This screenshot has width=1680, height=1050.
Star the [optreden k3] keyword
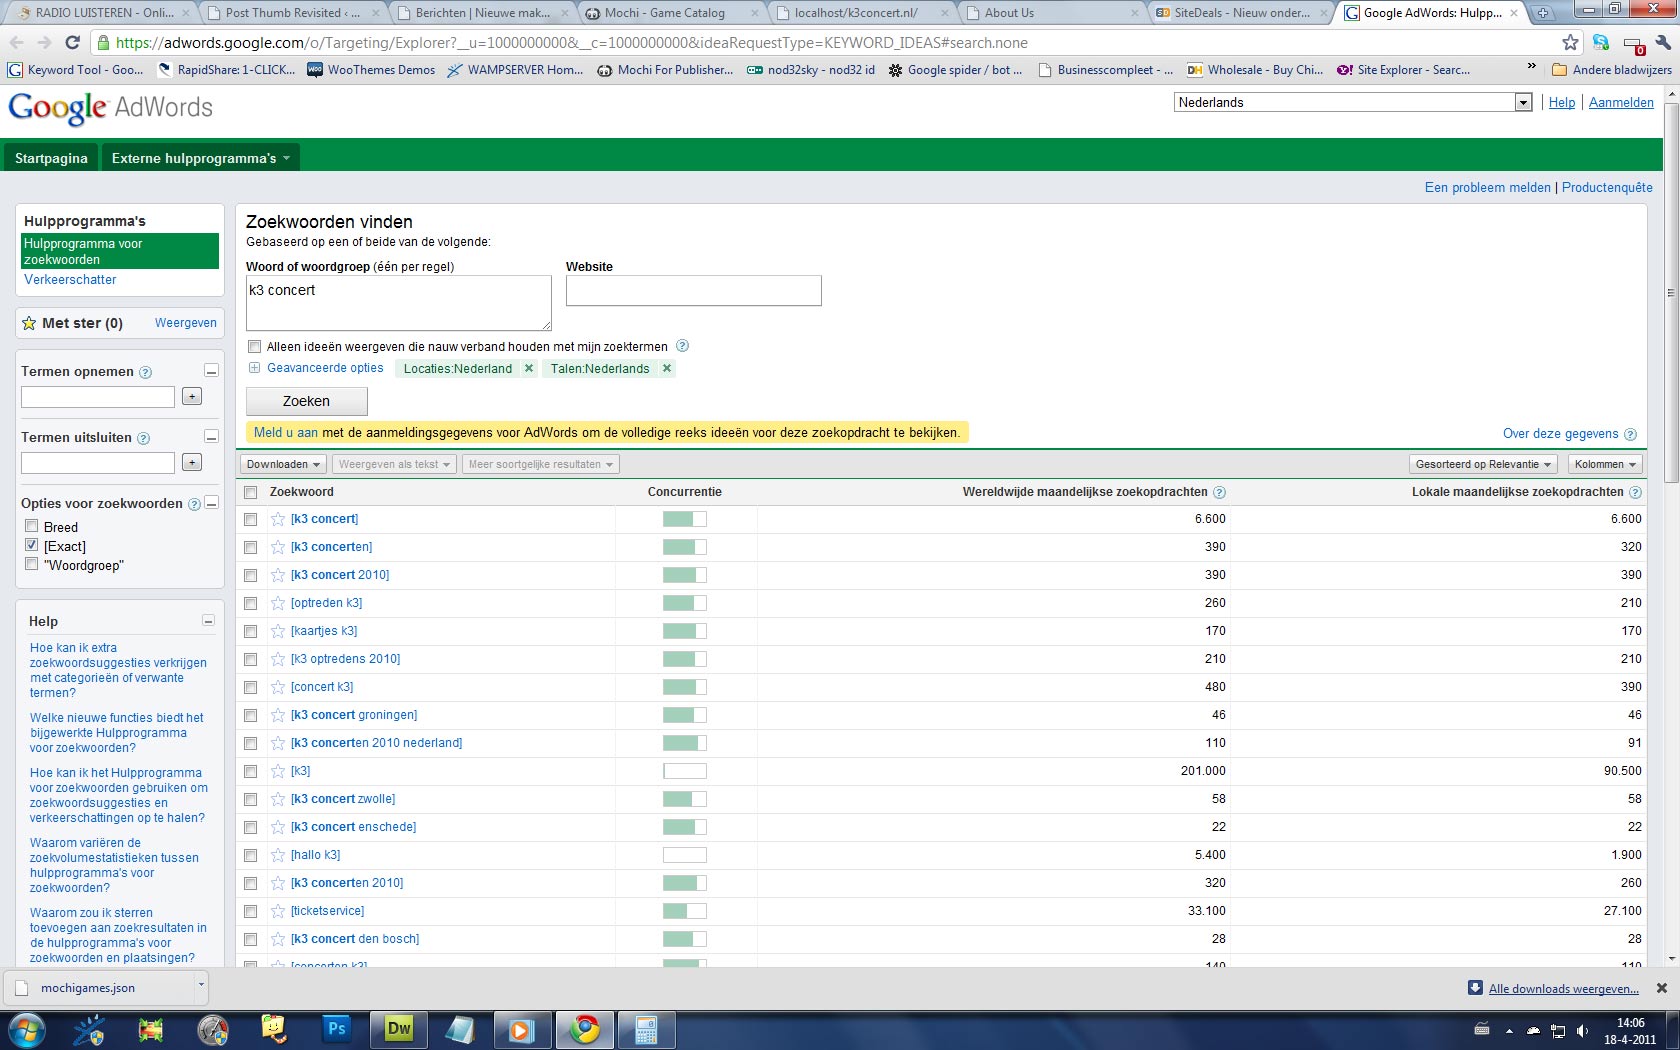tap(278, 603)
